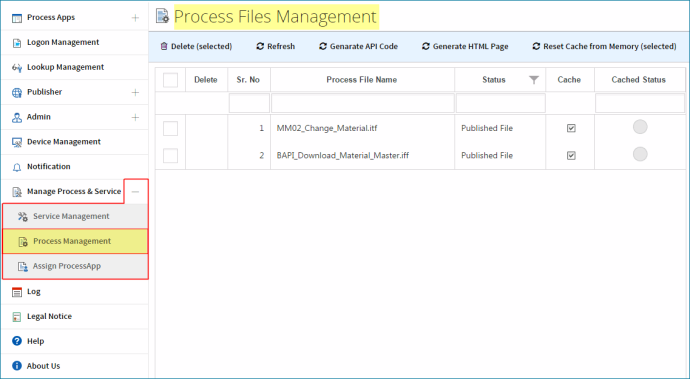
Task: Click the Device Management icon
Action: pos(17,142)
